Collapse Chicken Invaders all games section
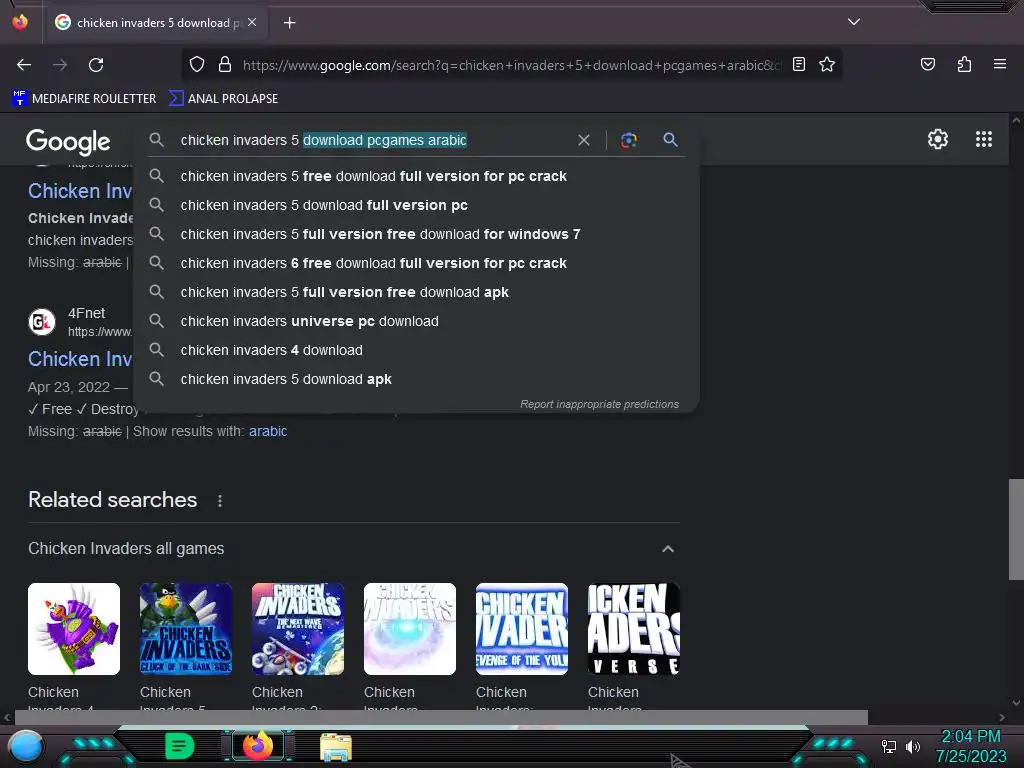The width and height of the screenshot is (1024, 768). 667,549
